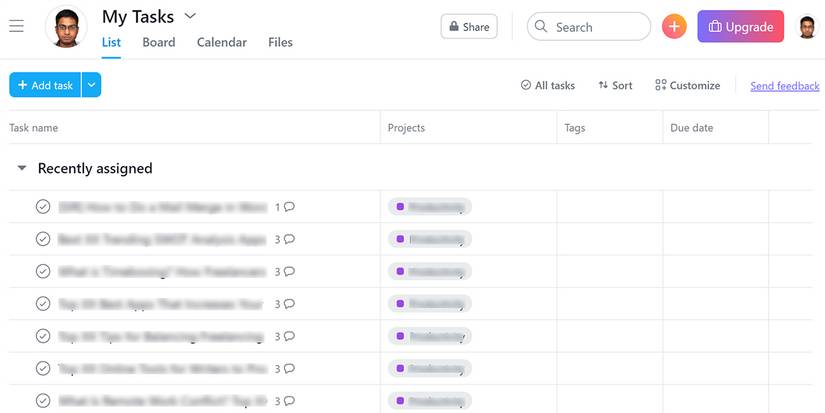Click the orange plus quick-add button
The height and width of the screenshot is (413, 825).
(x=674, y=26)
